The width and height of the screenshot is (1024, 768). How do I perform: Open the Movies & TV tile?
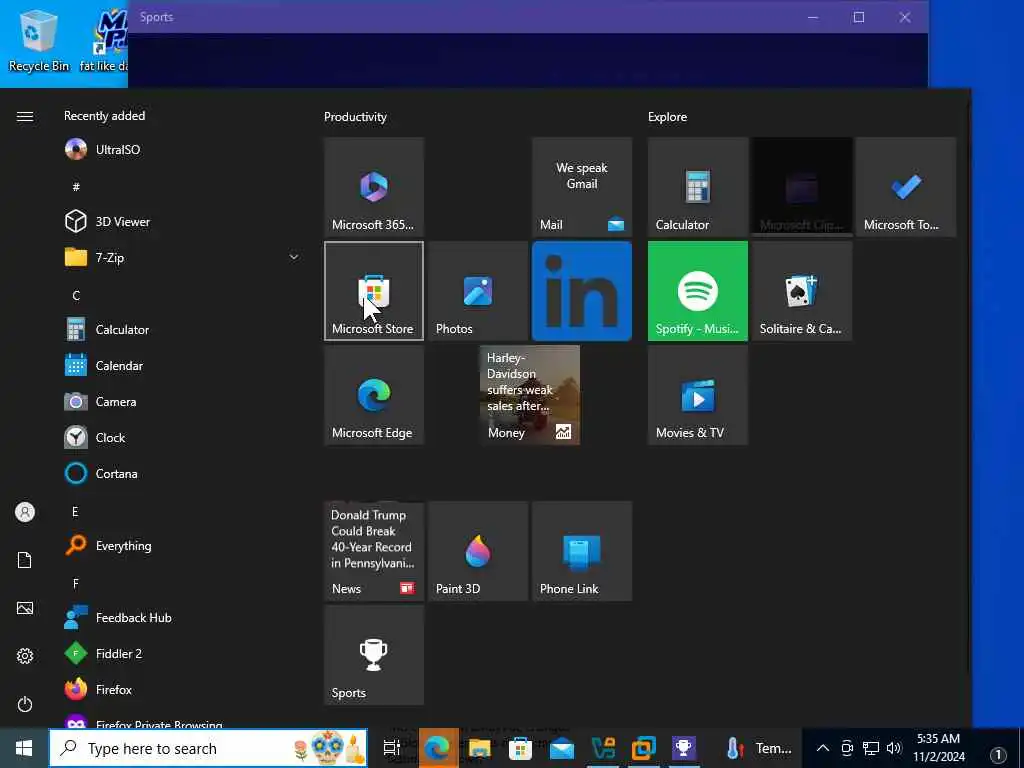[697, 395]
